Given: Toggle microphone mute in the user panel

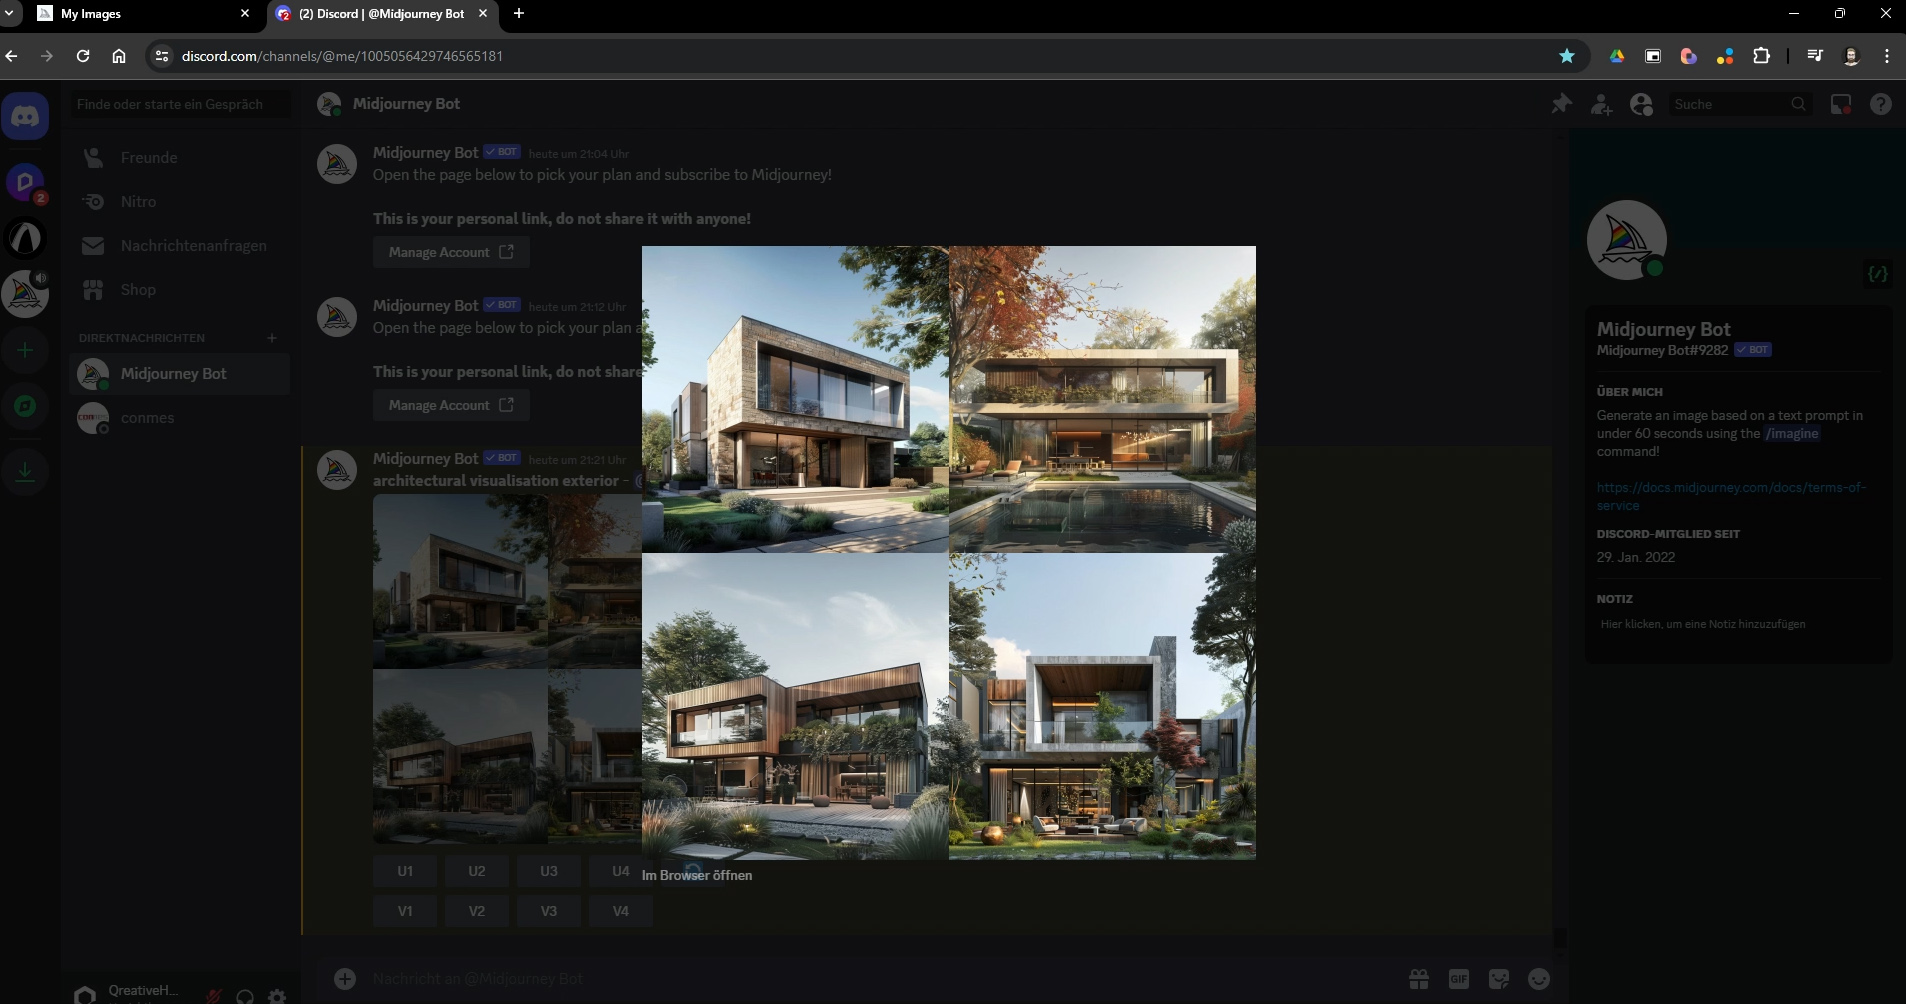Looking at the screenshot, I should 214,995.
